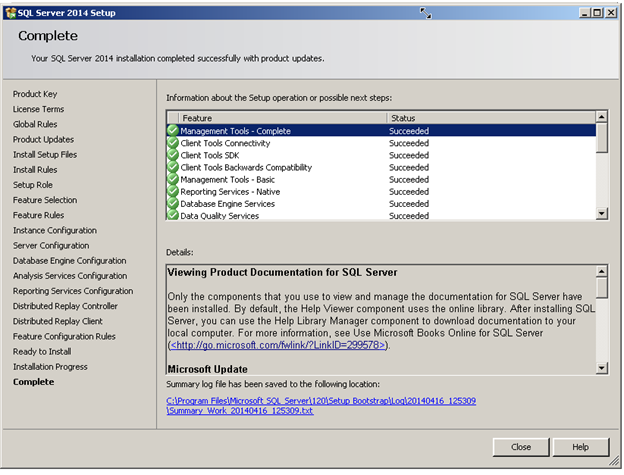Click the Product Updates step
This screenshot has width=624, height=475.
43,139
